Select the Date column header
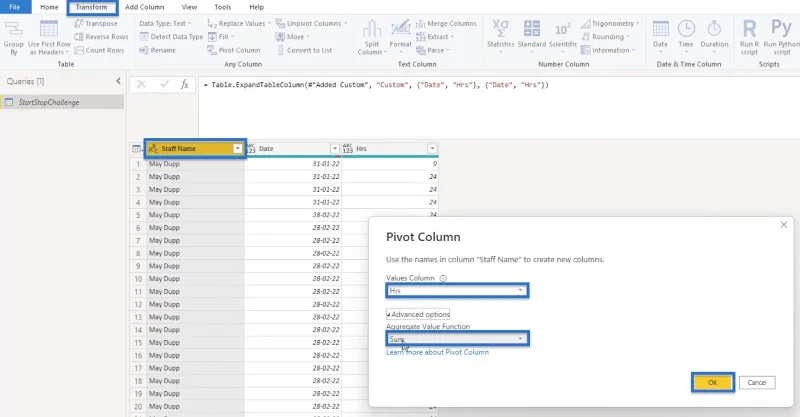The image size is (800, 417). [x=293, y=149]
